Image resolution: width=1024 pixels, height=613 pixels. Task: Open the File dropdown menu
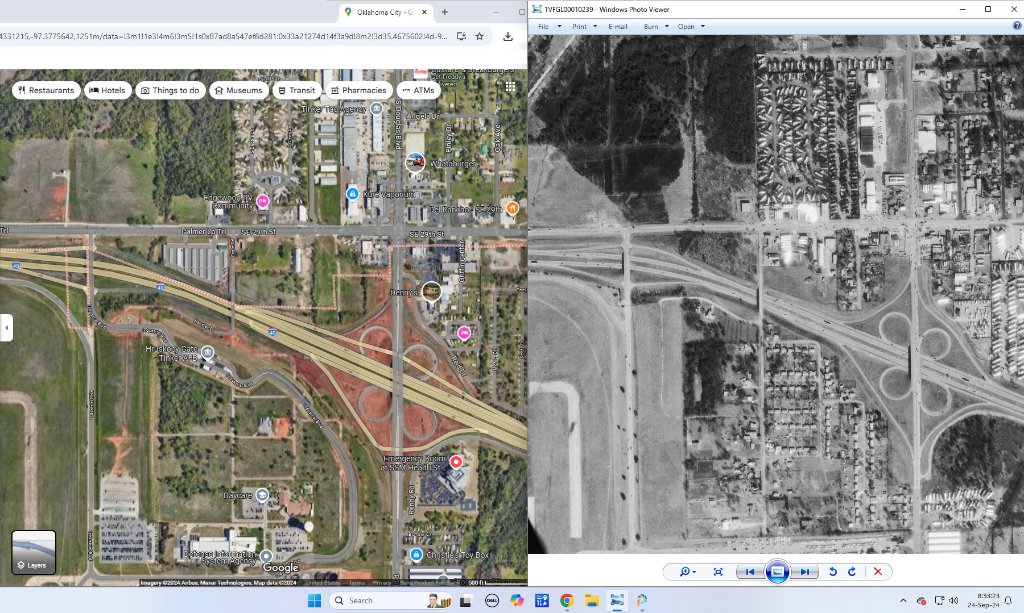[546, 26]
